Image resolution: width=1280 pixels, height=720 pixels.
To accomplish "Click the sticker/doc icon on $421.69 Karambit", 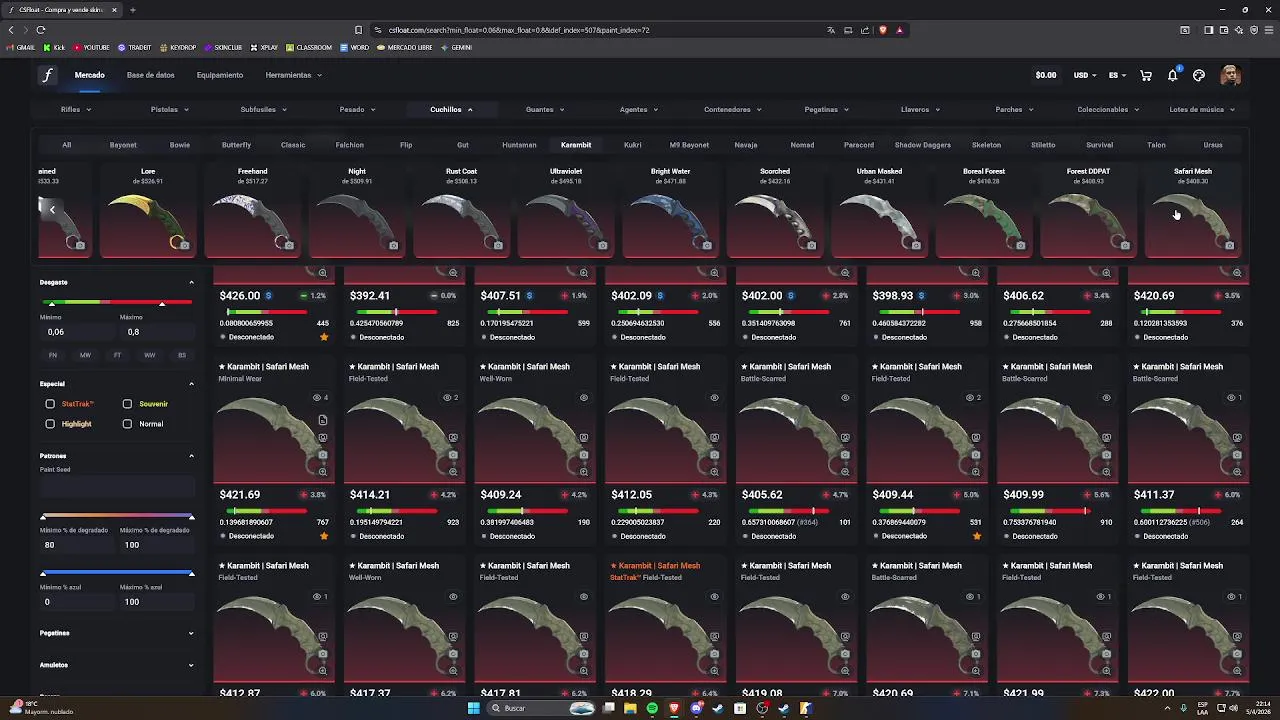I will coord(323,421).
